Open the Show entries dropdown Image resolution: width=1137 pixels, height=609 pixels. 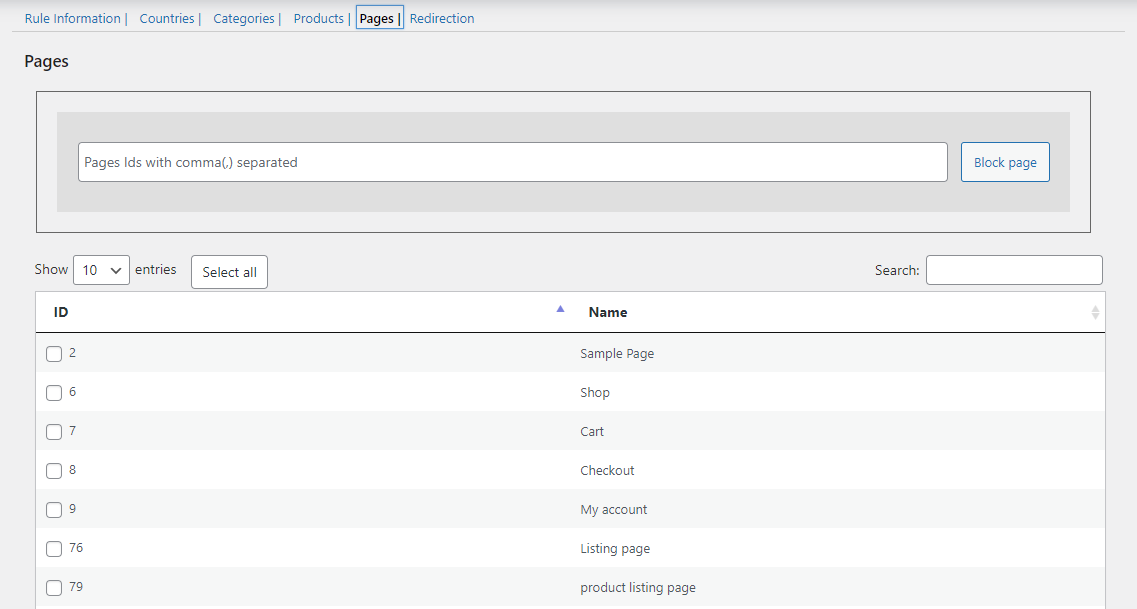[x=101, y=270]
